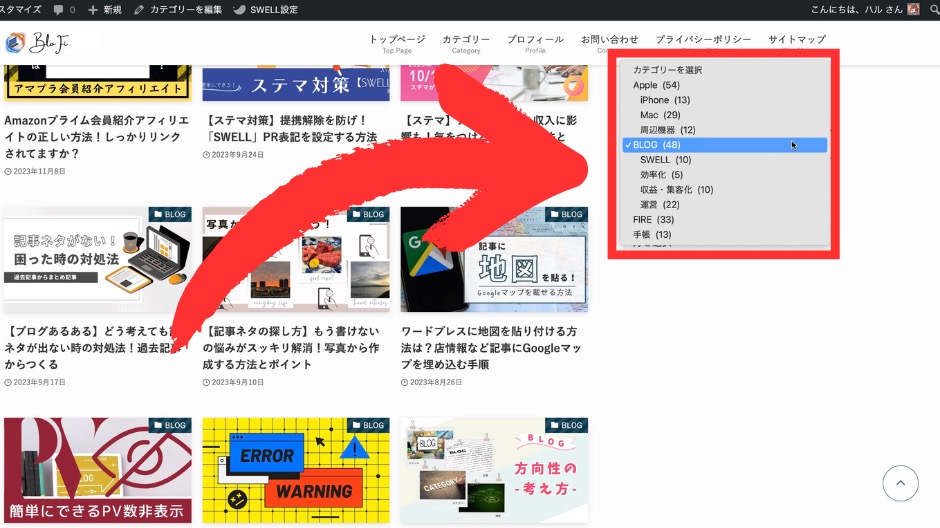This screenshot has height=528, width=940.
Task: Click the 地図を貼る Googleマップ thumbnail
Action: [x=494, y=260]
